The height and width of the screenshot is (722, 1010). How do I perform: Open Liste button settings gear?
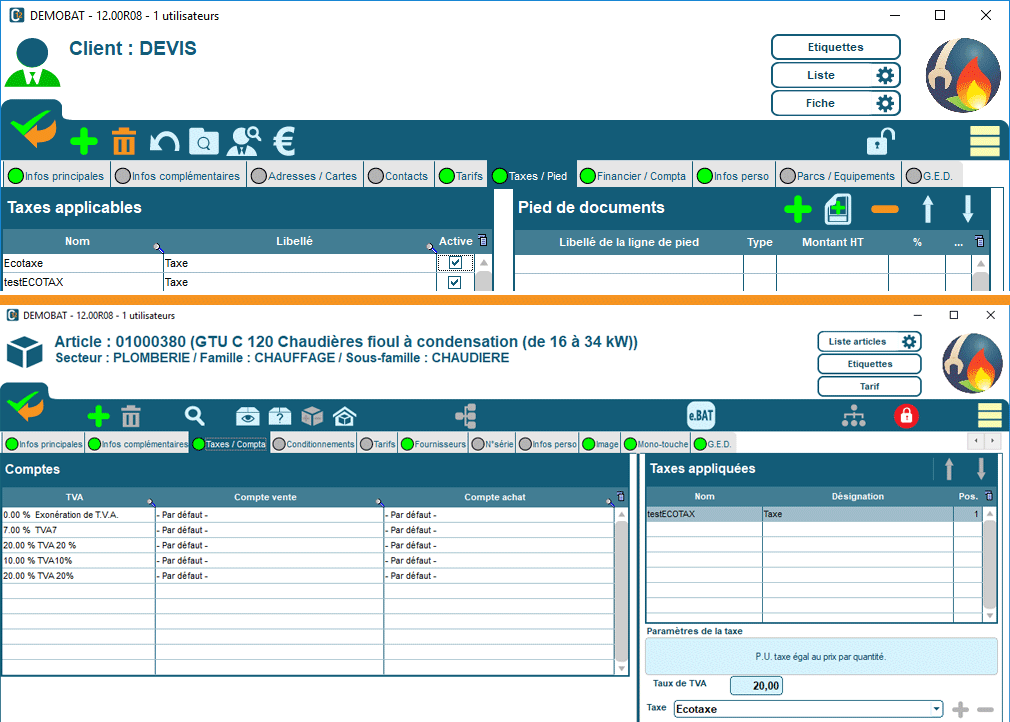pos(884,75)
